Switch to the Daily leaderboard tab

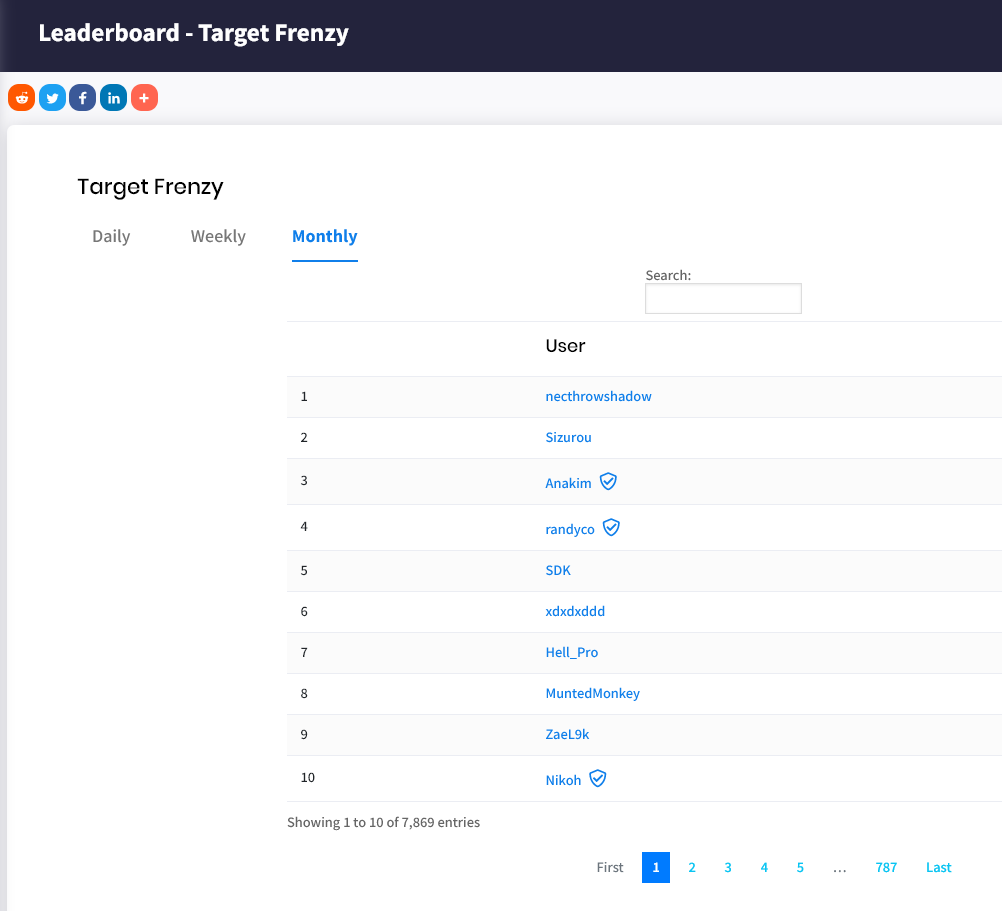click(x=111, y=236)
